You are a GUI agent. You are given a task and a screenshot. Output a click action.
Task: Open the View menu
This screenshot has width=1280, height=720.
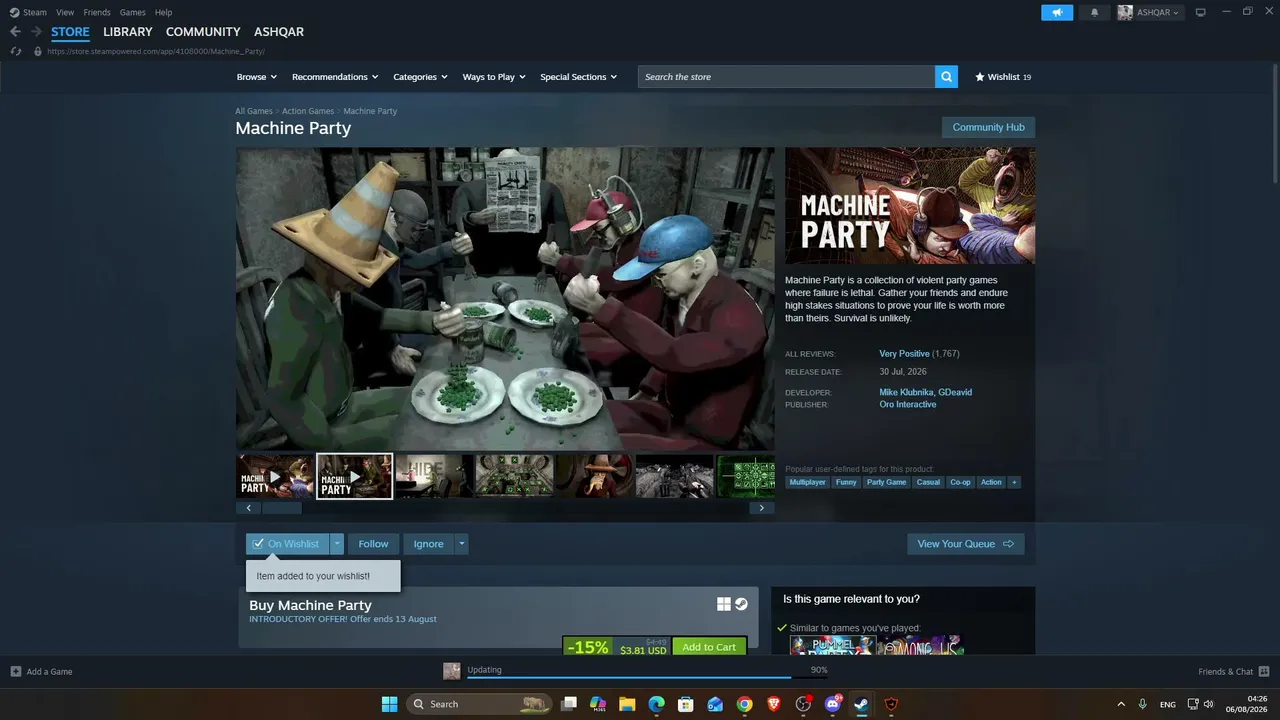tap(65, 12)
